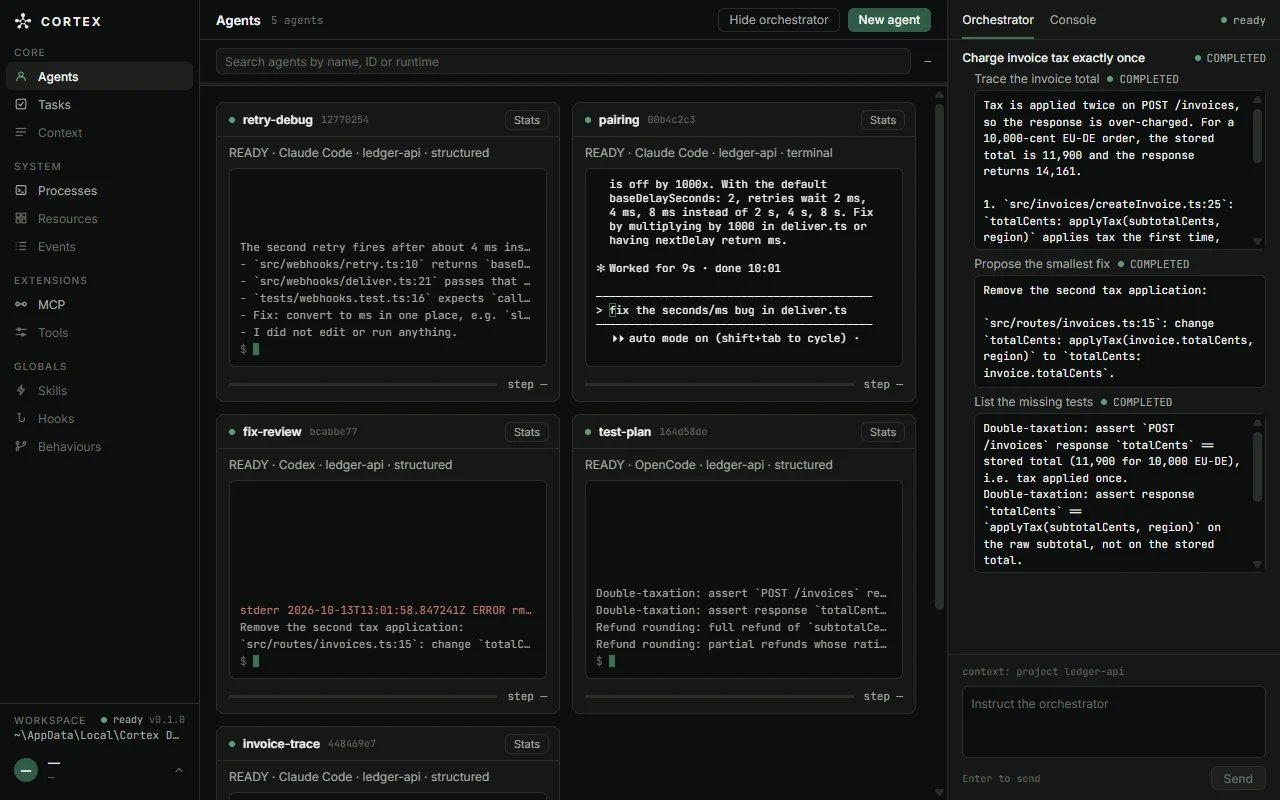Open the Events sidebar item
Viewport: 1280px width, 800px height.
(x=99, y=246)
